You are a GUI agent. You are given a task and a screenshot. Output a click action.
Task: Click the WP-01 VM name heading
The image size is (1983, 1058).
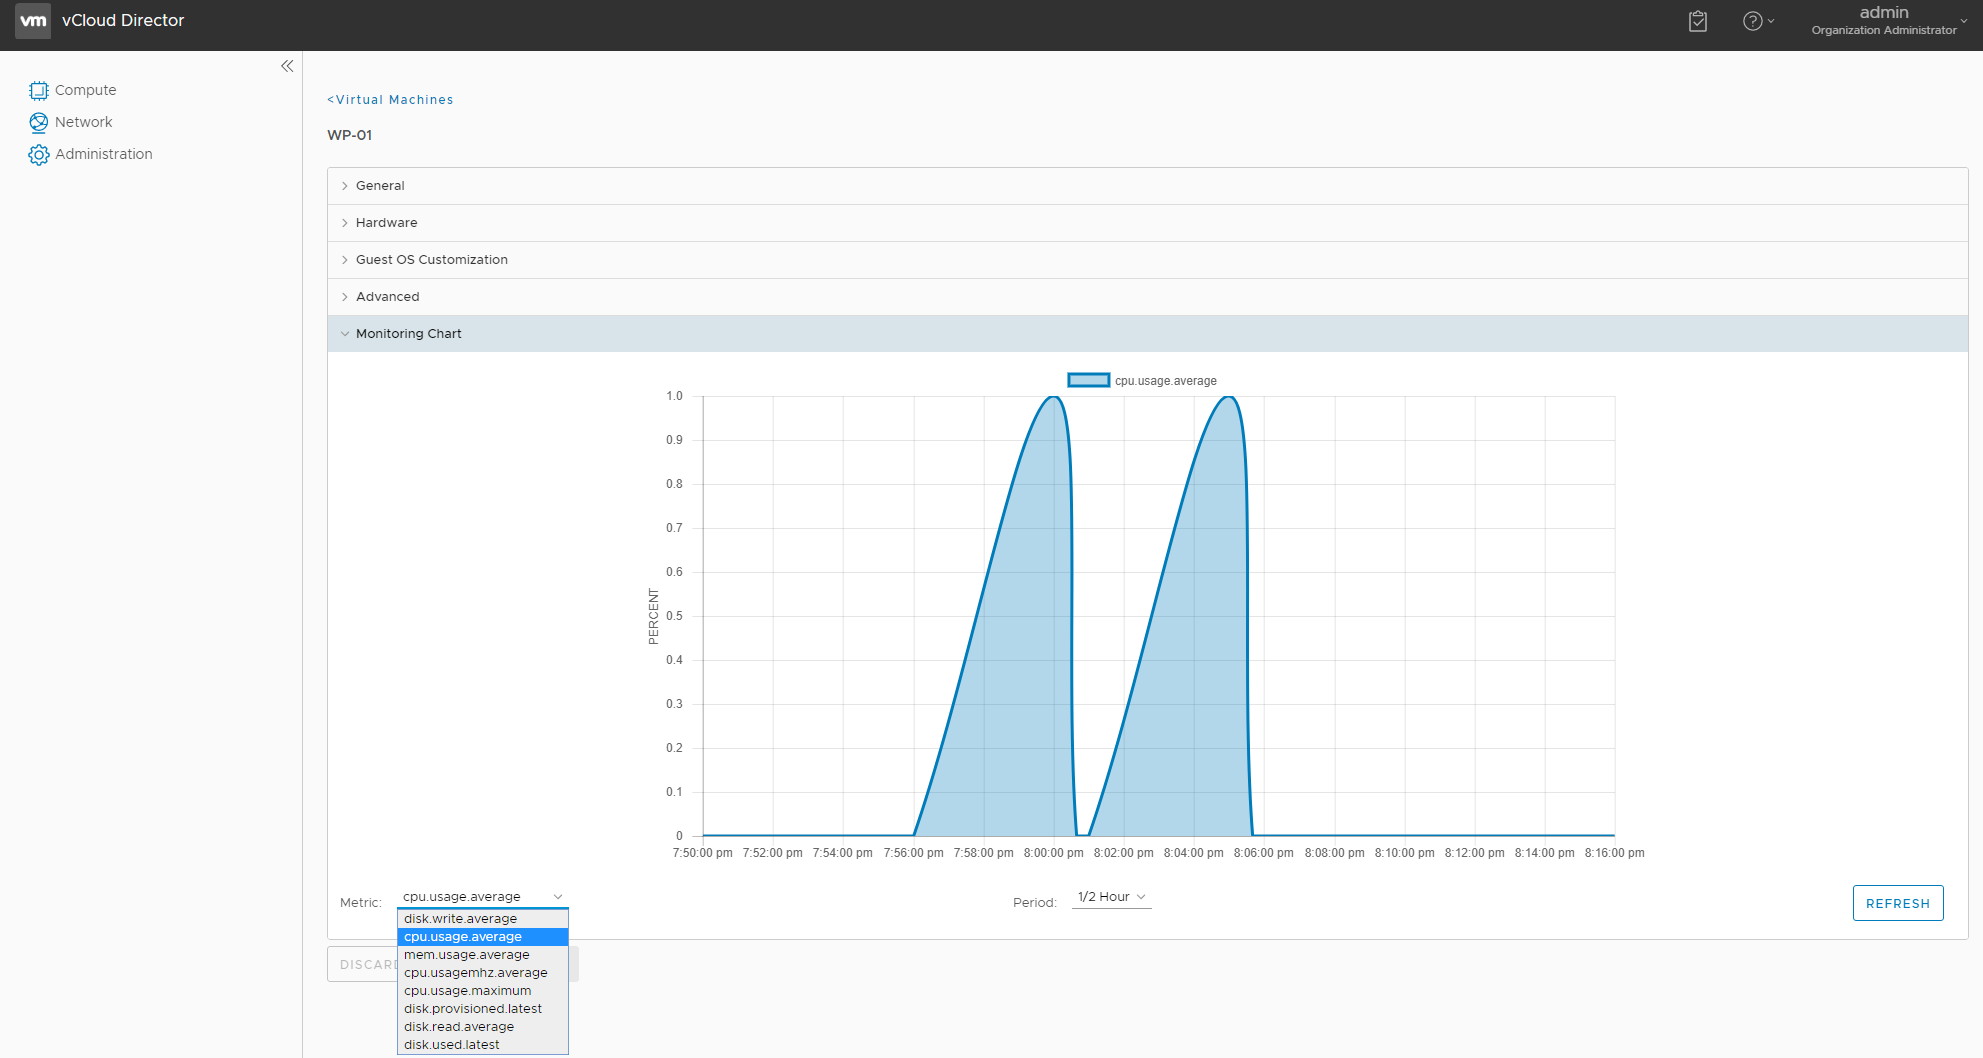pos(350,135)
